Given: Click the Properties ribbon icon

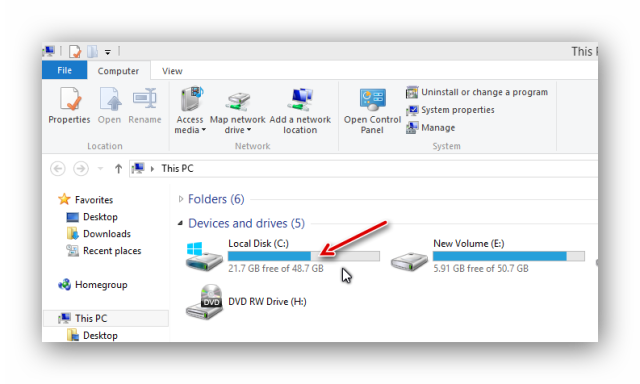Looking at the screenshot, I should (70, 99).
